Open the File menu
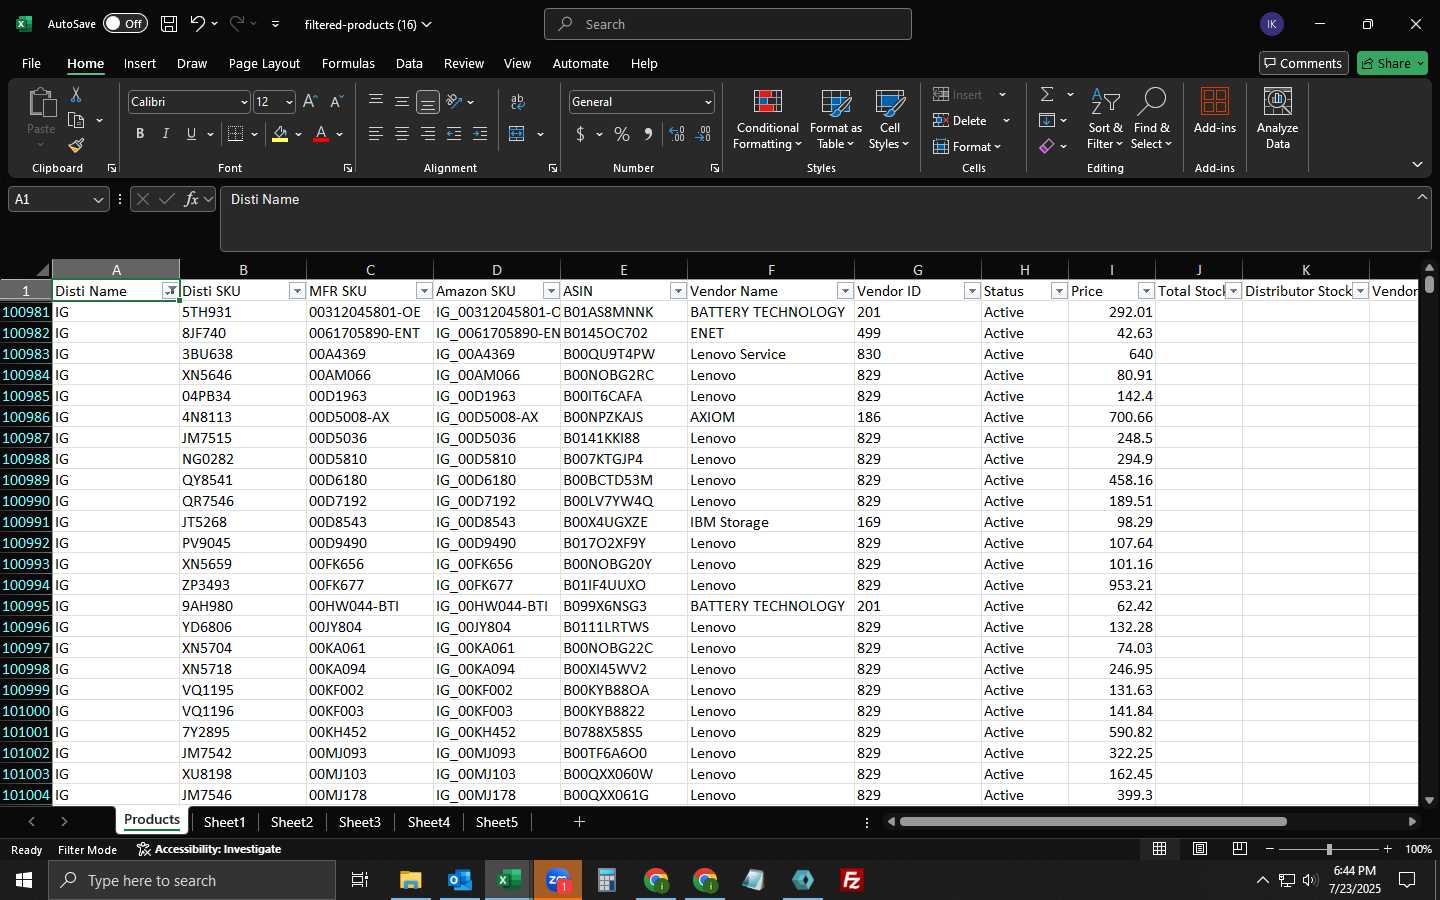 pos(31,63)
